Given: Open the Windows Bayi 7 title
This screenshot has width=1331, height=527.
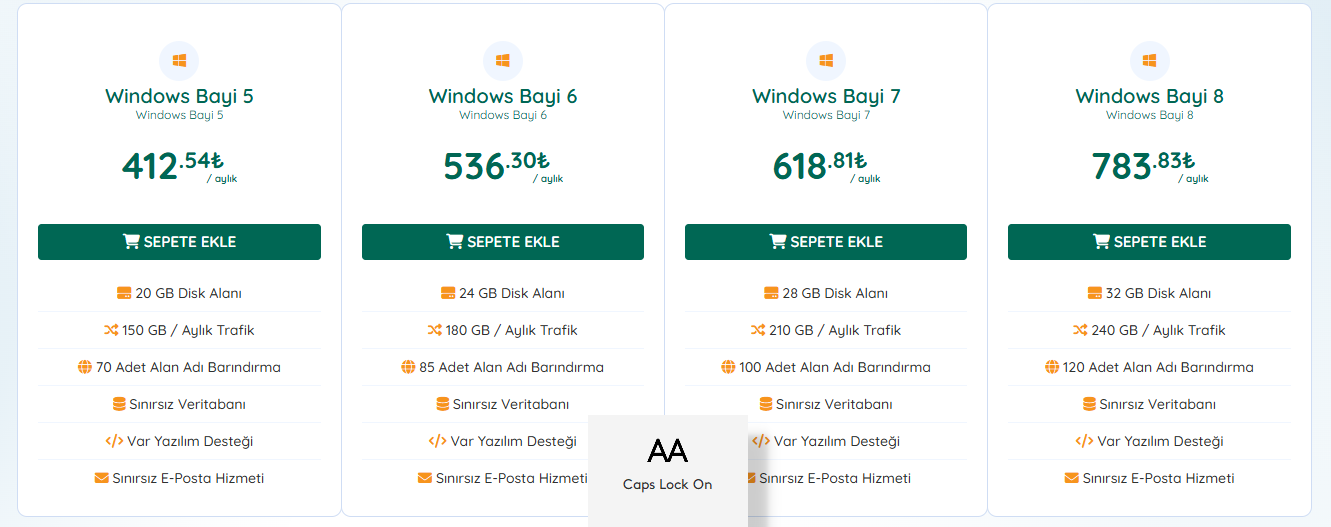Looking at the screenshot, I should coord(826,96).
